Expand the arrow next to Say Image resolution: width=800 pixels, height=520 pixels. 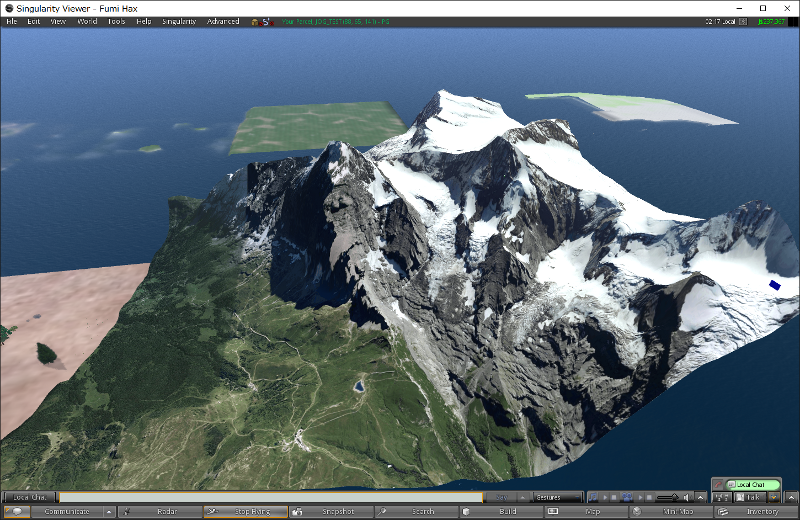(523, 497)
